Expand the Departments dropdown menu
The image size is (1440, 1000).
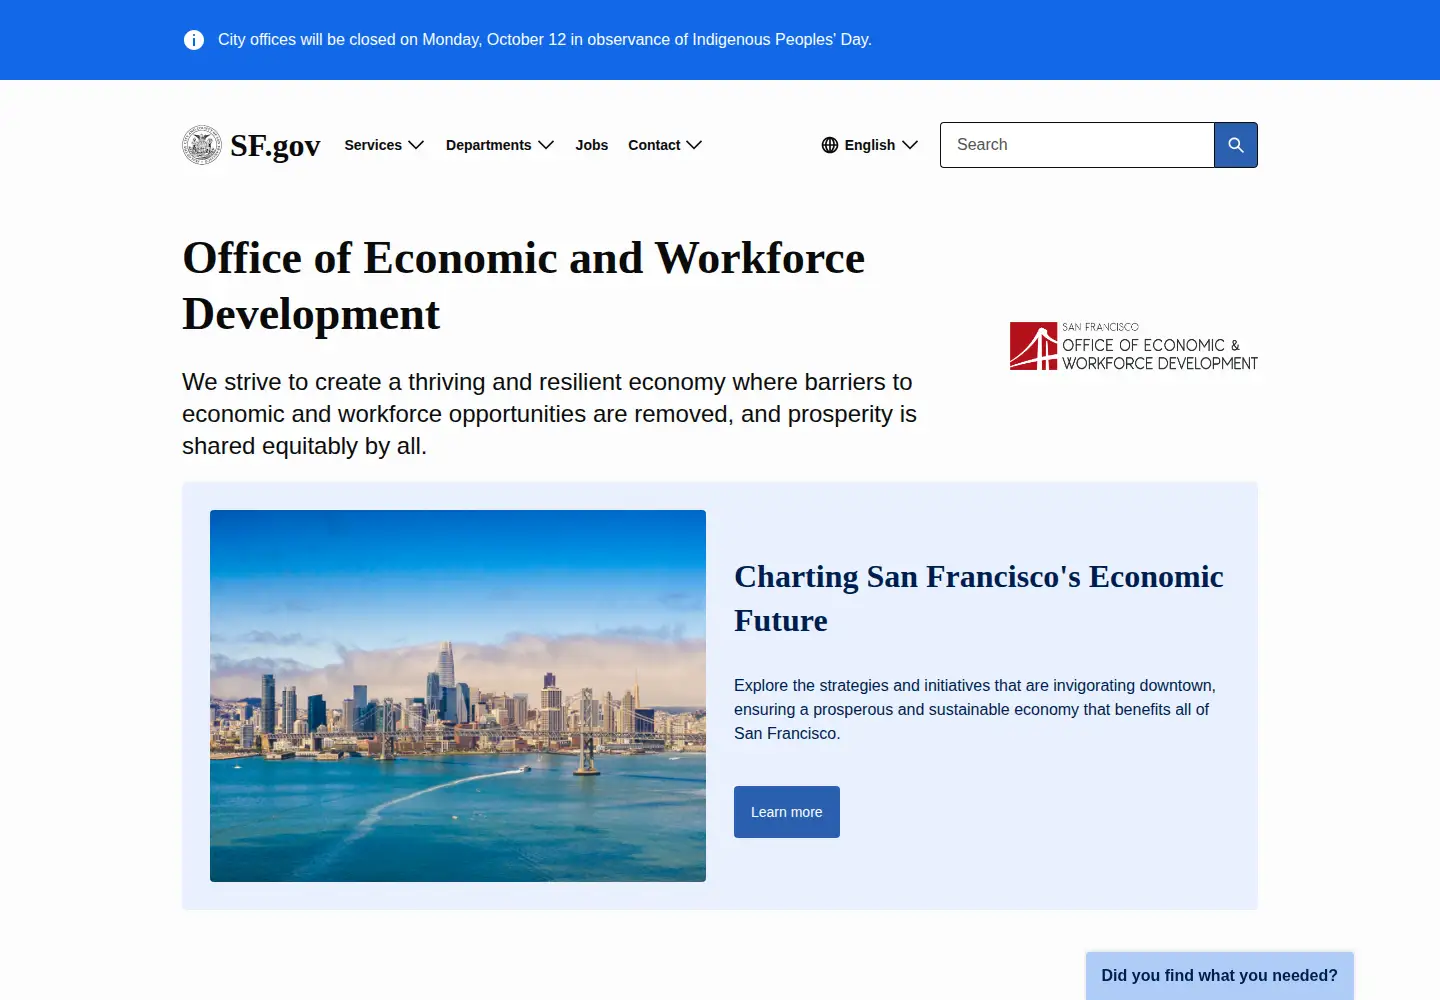click(x=500, y=145)
